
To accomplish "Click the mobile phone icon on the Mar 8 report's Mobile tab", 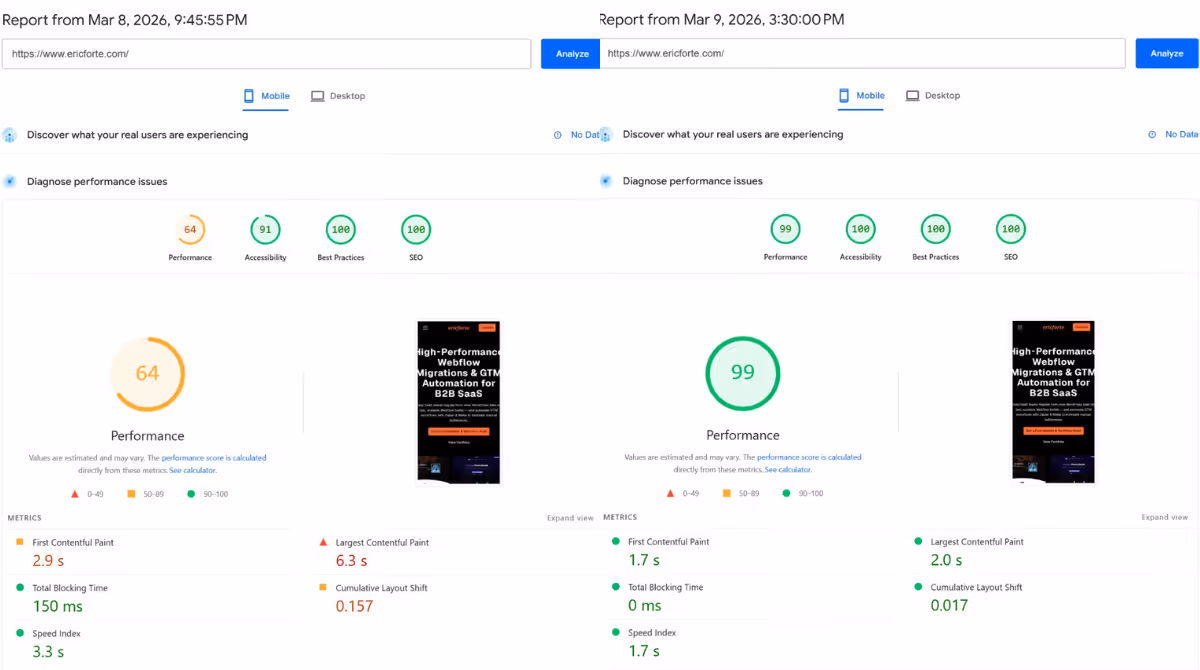I will coord(250,96).
